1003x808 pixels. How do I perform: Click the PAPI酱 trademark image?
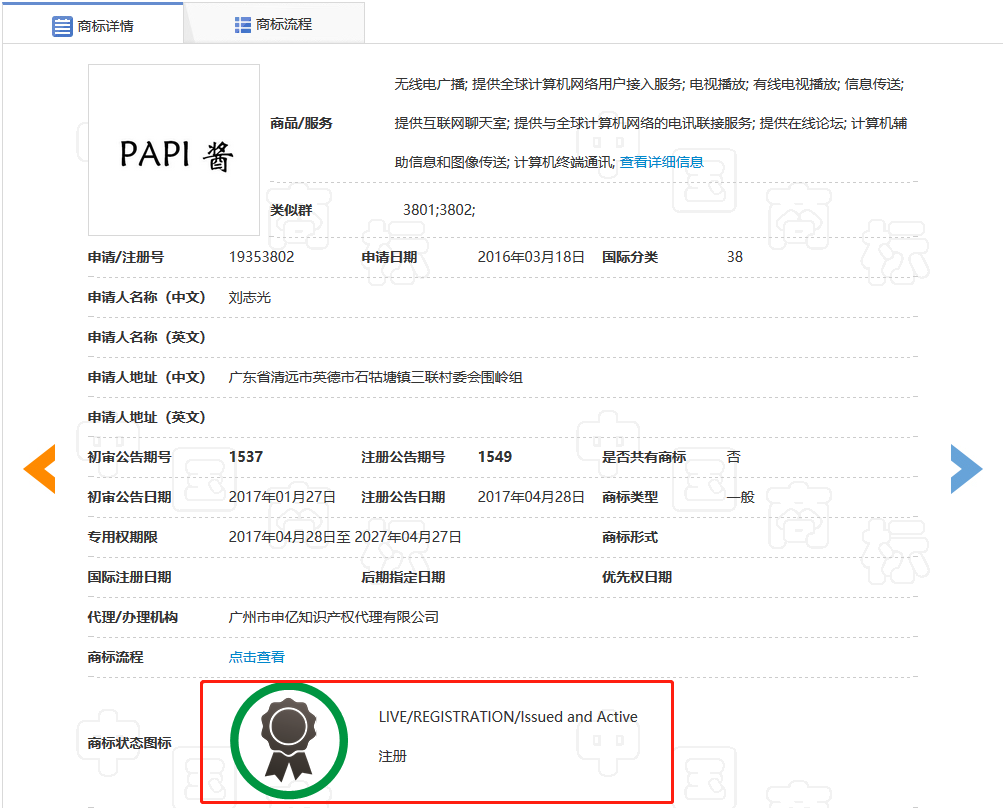(174, 150)
